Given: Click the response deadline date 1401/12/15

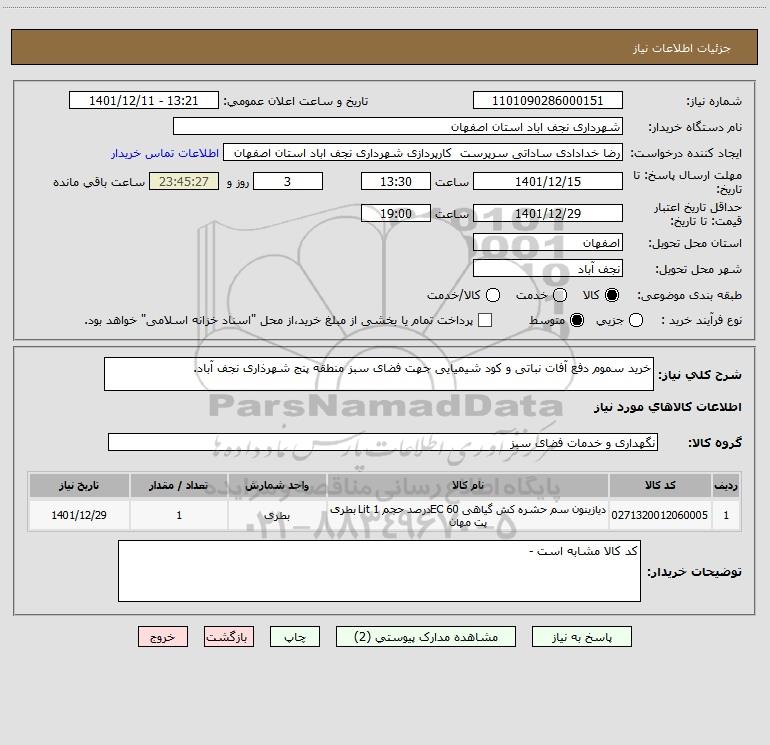Looking at the screenshot, I should pyautogui.click(x=548, y=182).
